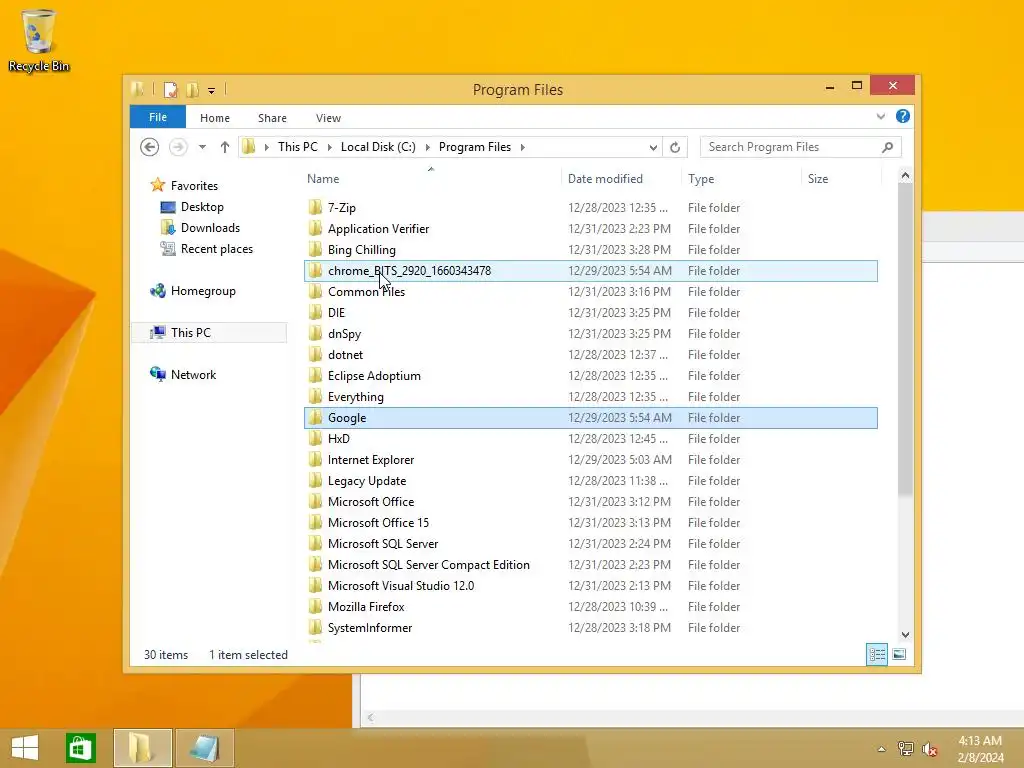Select the chrome_BITS_2920_1660343478 folder
The width and height of the screenshot is (1024, 768).
[x=591, y=271]
